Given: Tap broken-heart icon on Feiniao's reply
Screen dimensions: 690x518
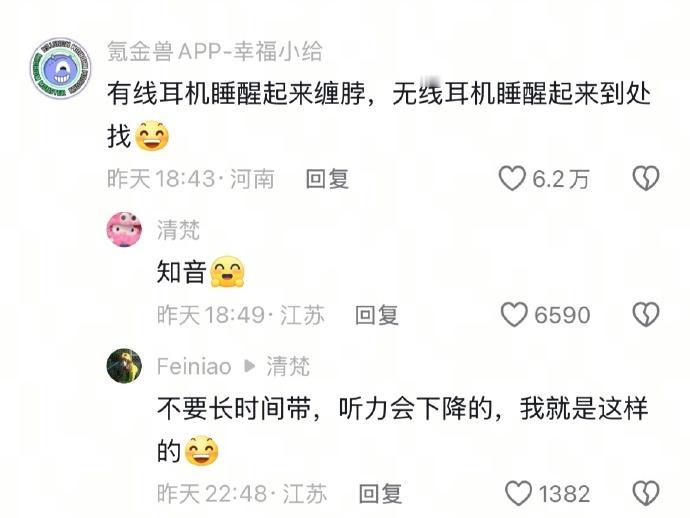Looking at the screenshot, I should click(x=646, y=493).
